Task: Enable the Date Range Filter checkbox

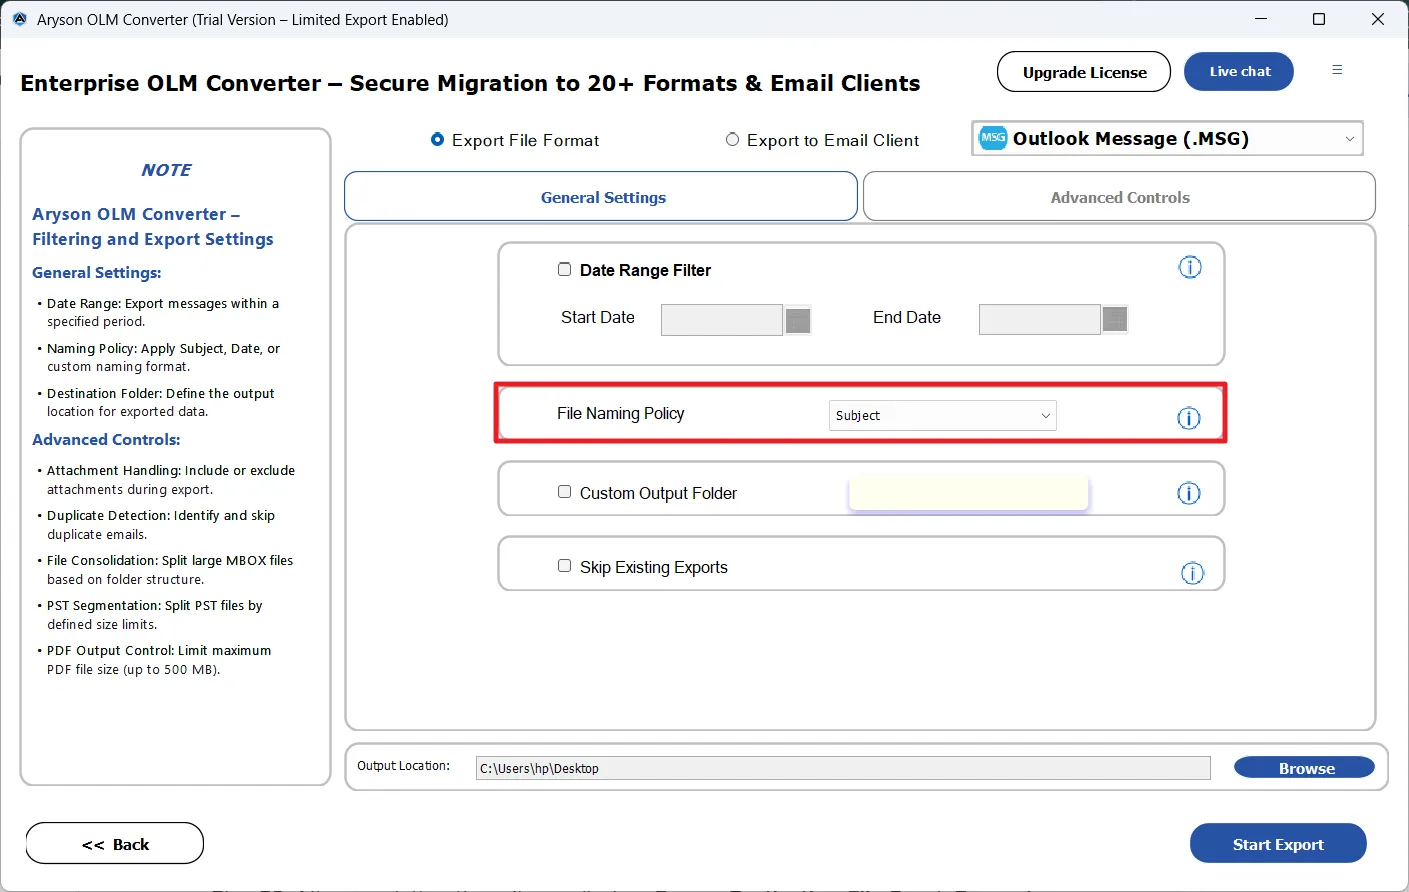Action: click(564, 269)
